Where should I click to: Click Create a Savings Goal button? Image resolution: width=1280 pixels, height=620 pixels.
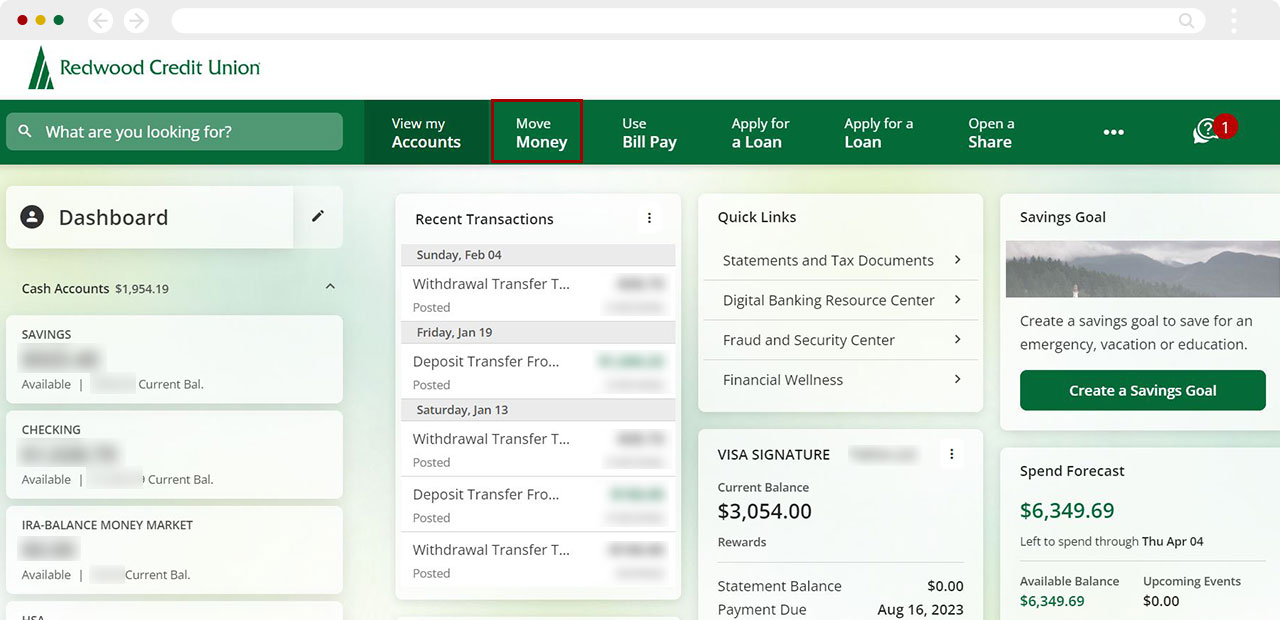(1143, 390)
